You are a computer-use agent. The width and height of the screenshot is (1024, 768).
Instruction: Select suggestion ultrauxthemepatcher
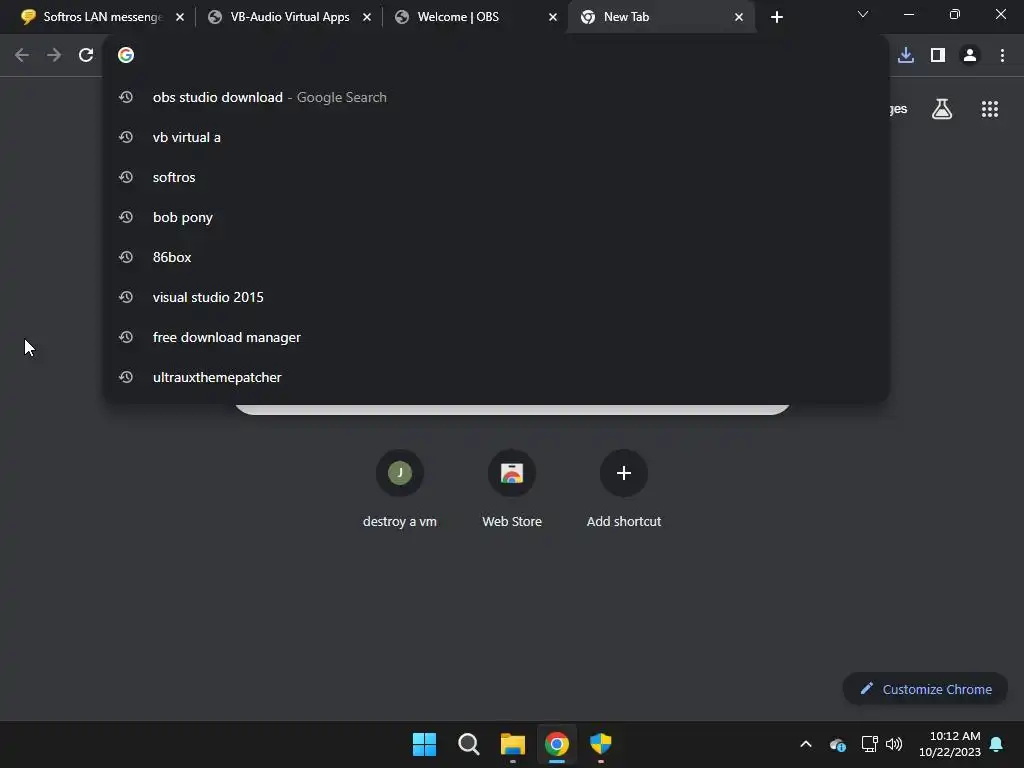[496, 377]
